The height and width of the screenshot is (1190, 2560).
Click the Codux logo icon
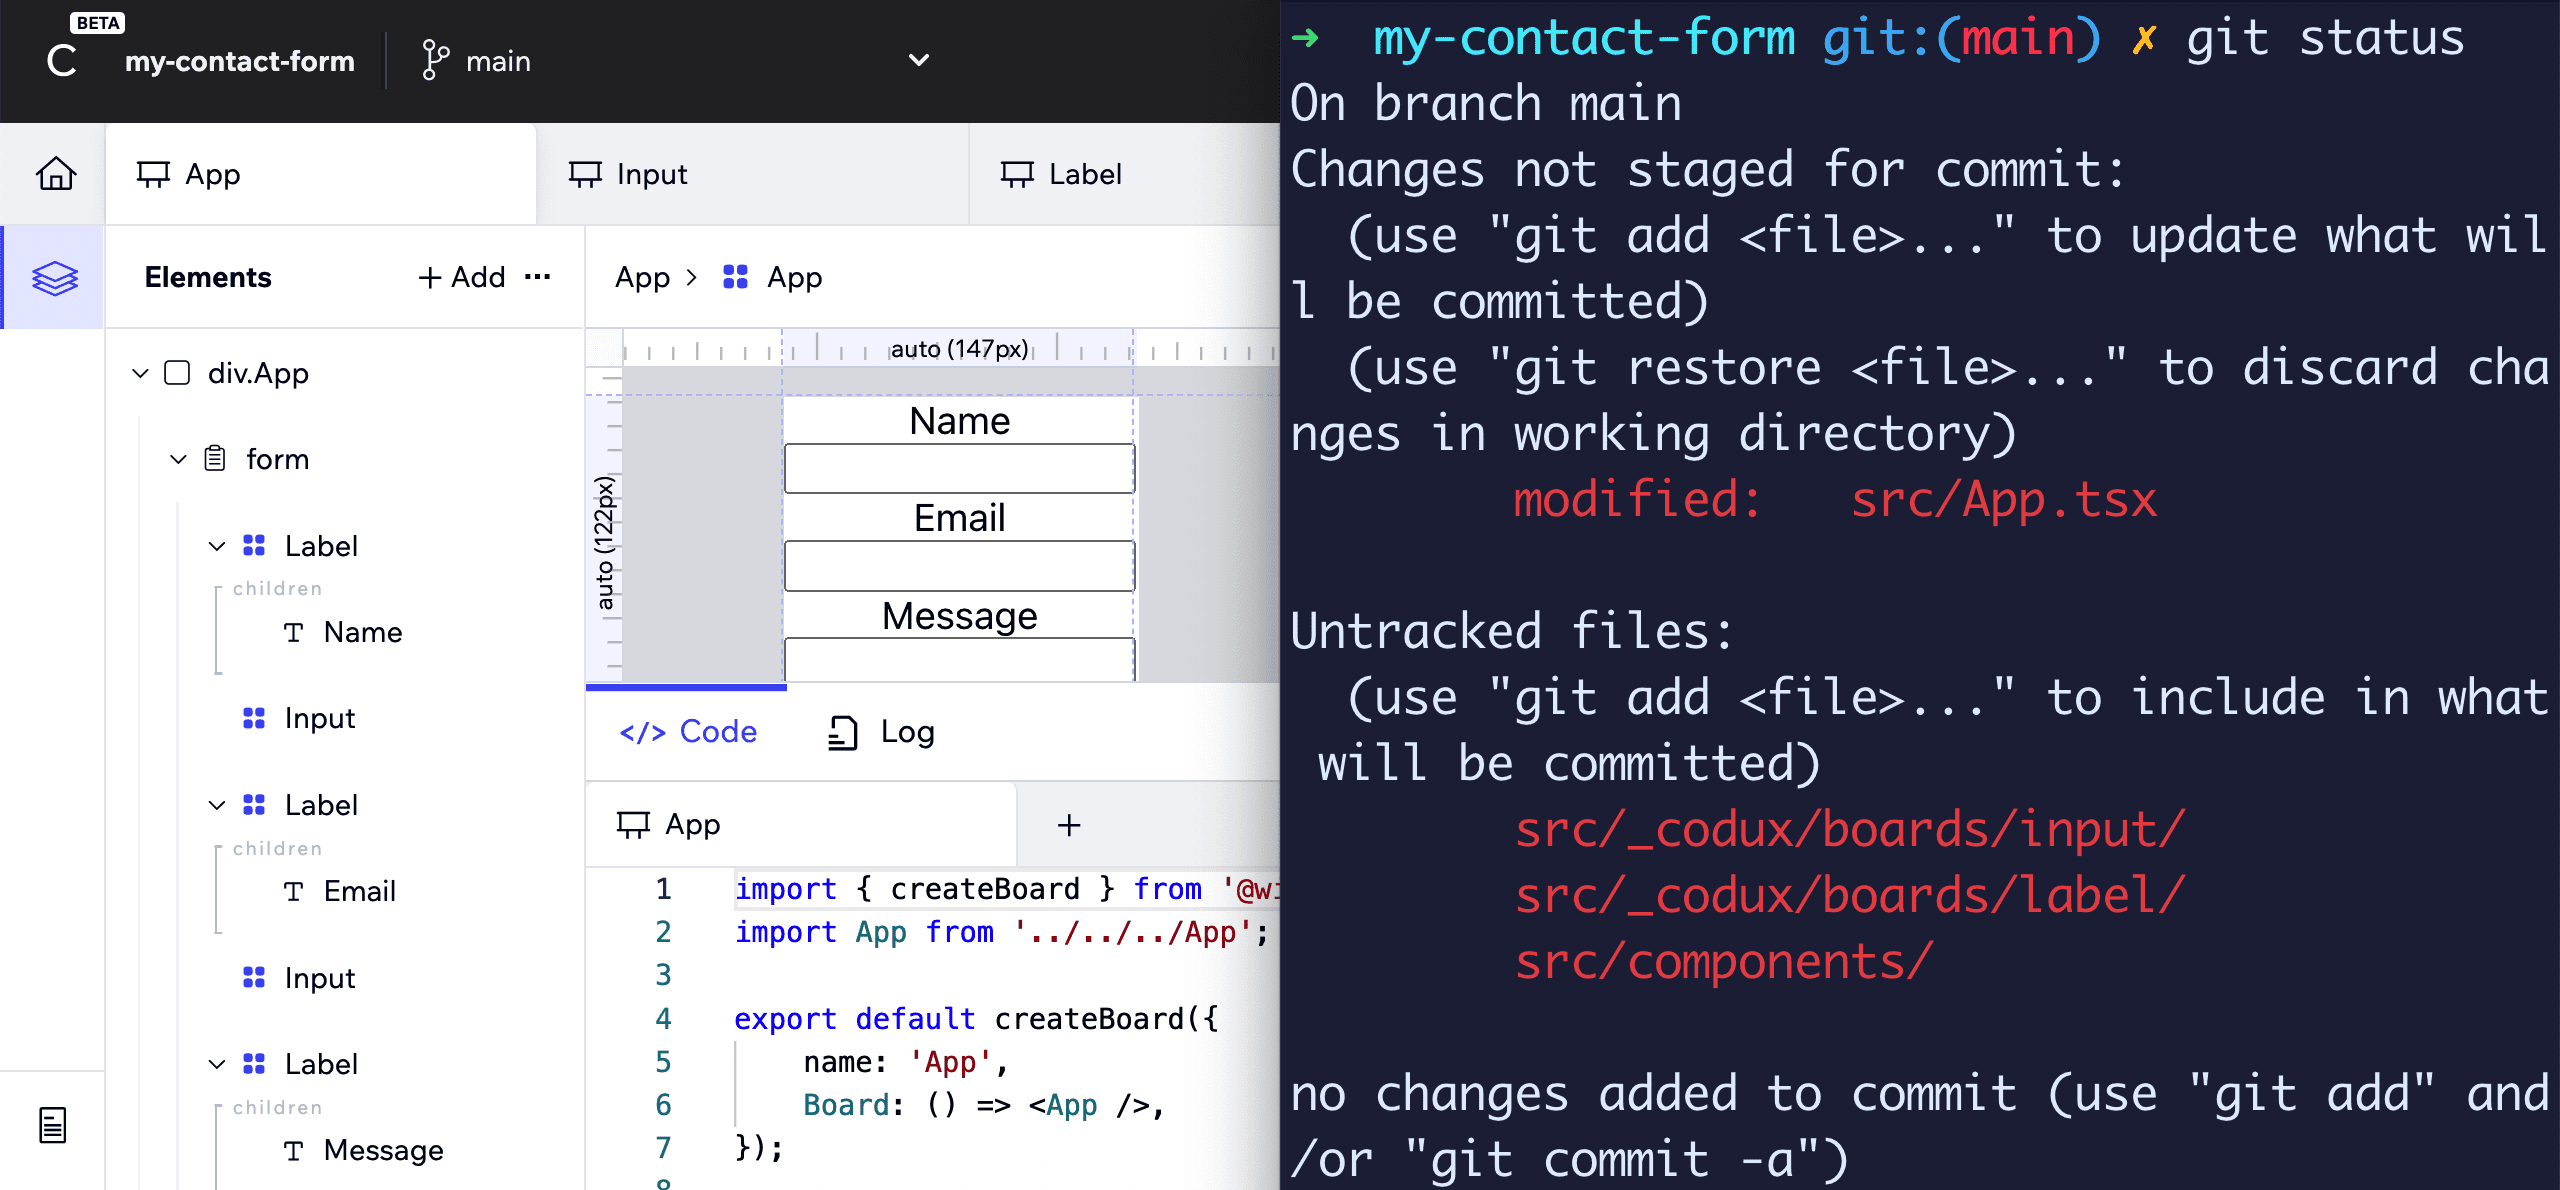coord(62,61)
